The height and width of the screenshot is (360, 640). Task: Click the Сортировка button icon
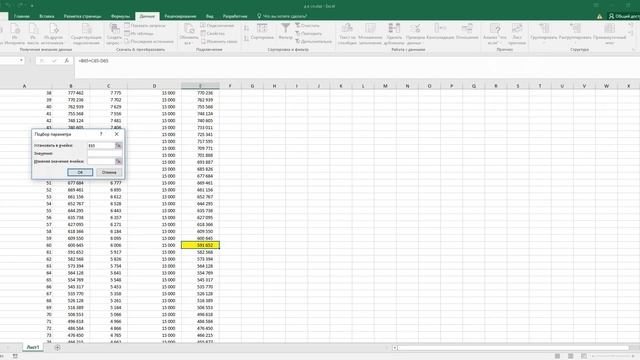click(x=262, y=31)
